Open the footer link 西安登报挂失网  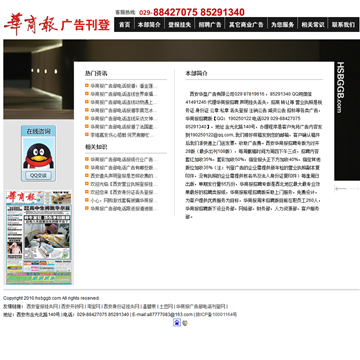pos(42,306)
